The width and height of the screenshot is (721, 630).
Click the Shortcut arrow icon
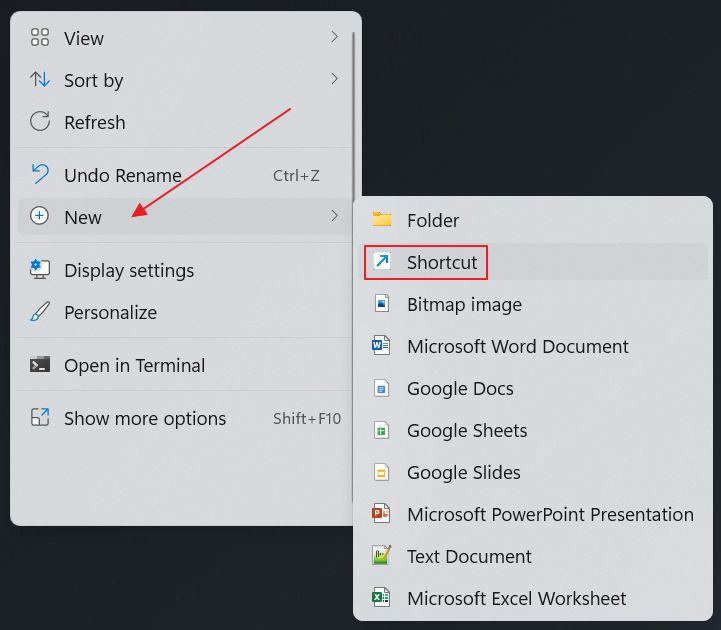pyautogui.click(x=382, y=261)
